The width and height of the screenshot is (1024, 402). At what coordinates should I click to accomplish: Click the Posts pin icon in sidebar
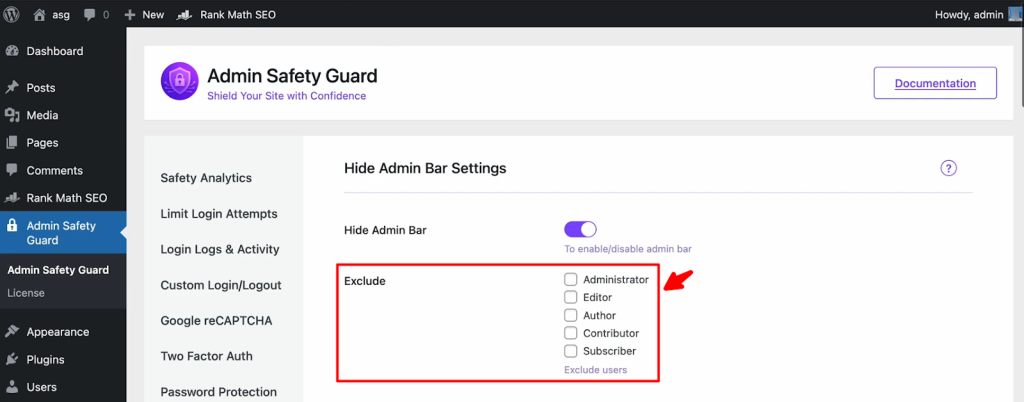pyautogui.click(x=12, y=88)
